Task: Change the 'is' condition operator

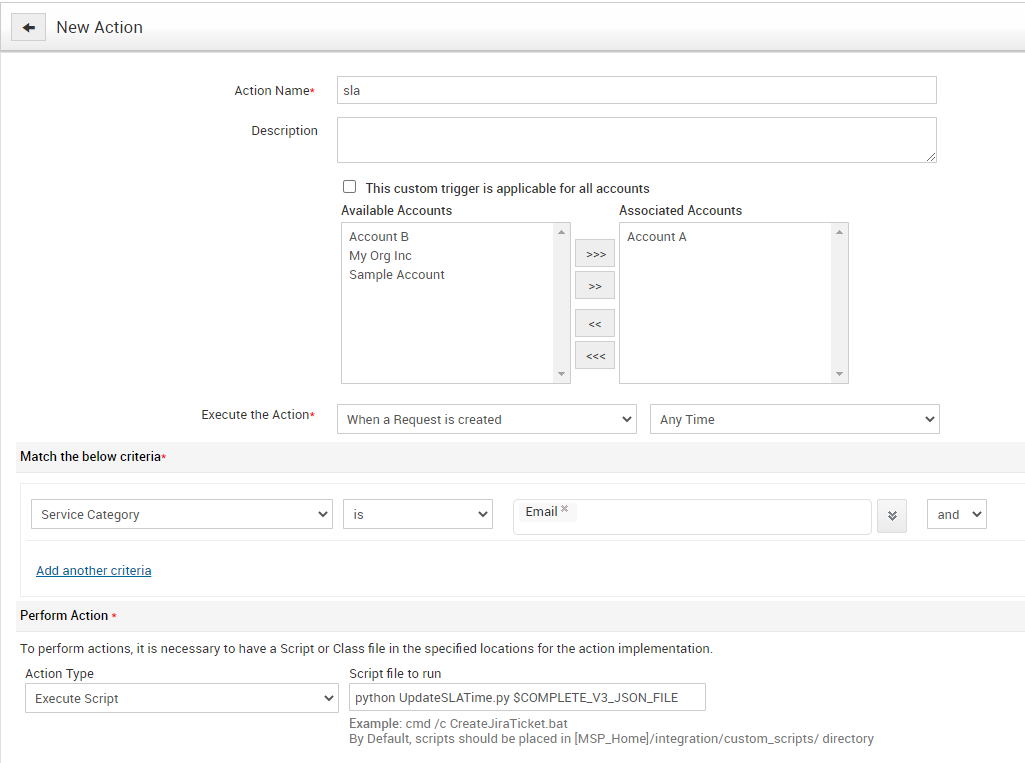Action: (417, 514)
